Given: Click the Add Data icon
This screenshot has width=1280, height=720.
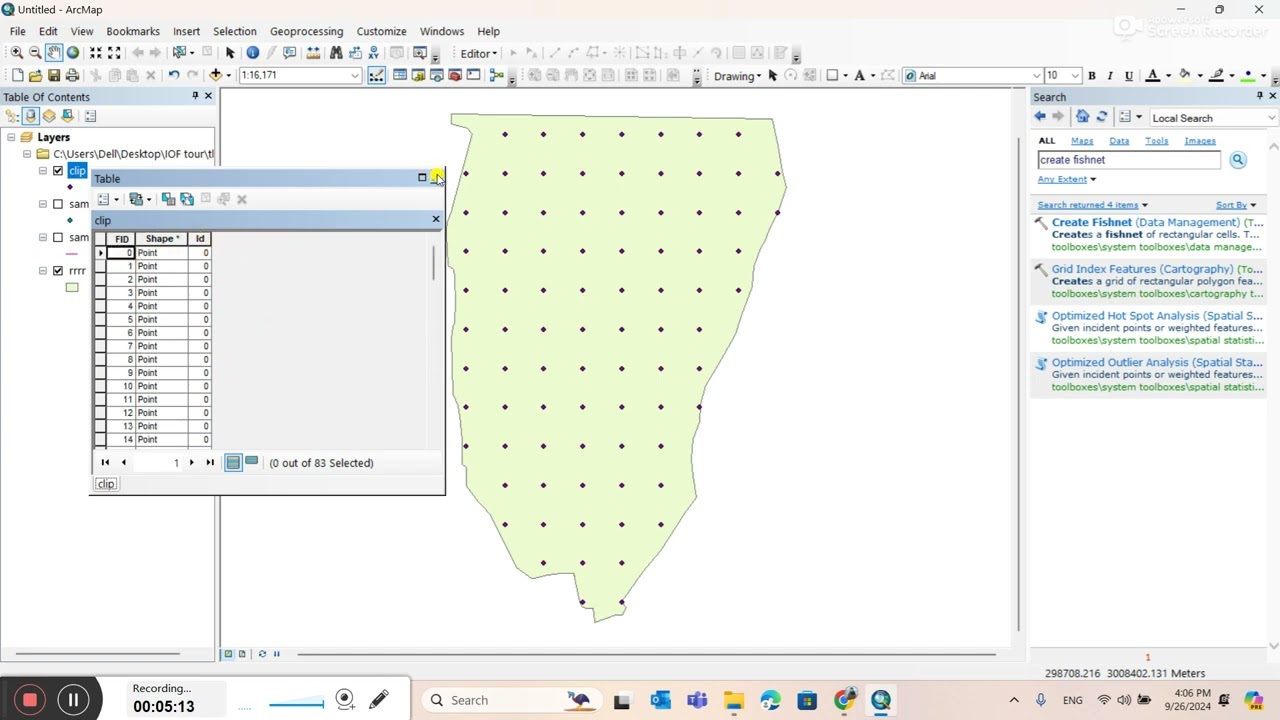Looking at the screenshot, I should [215, 75].
